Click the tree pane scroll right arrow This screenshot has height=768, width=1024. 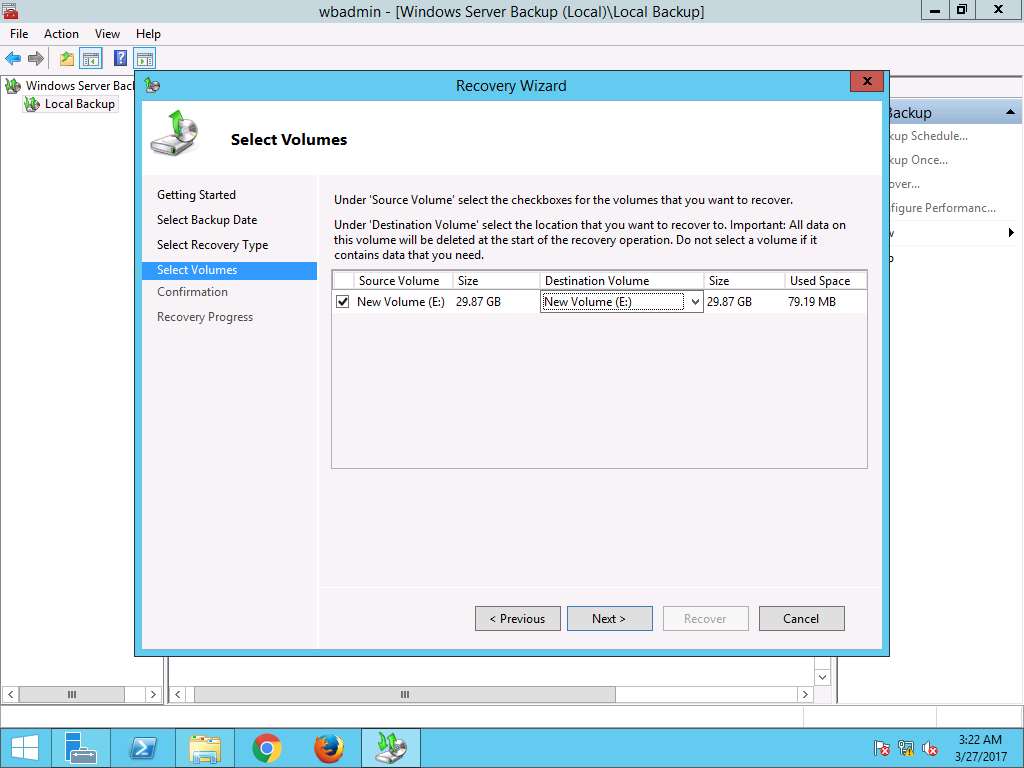[x=153, y=694]
